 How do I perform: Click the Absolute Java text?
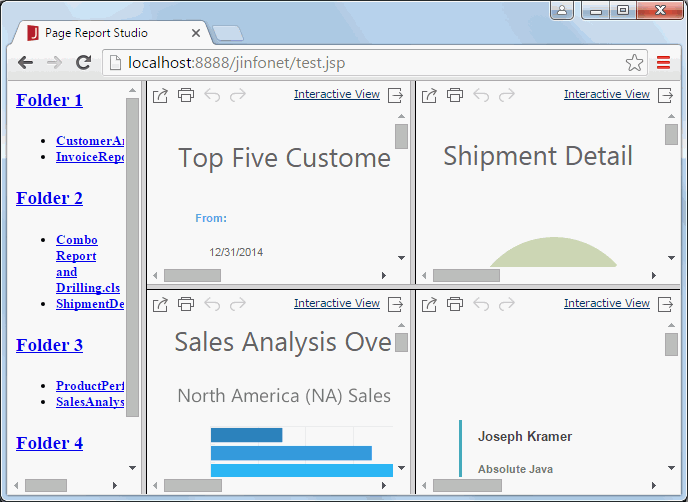(515, 469)
